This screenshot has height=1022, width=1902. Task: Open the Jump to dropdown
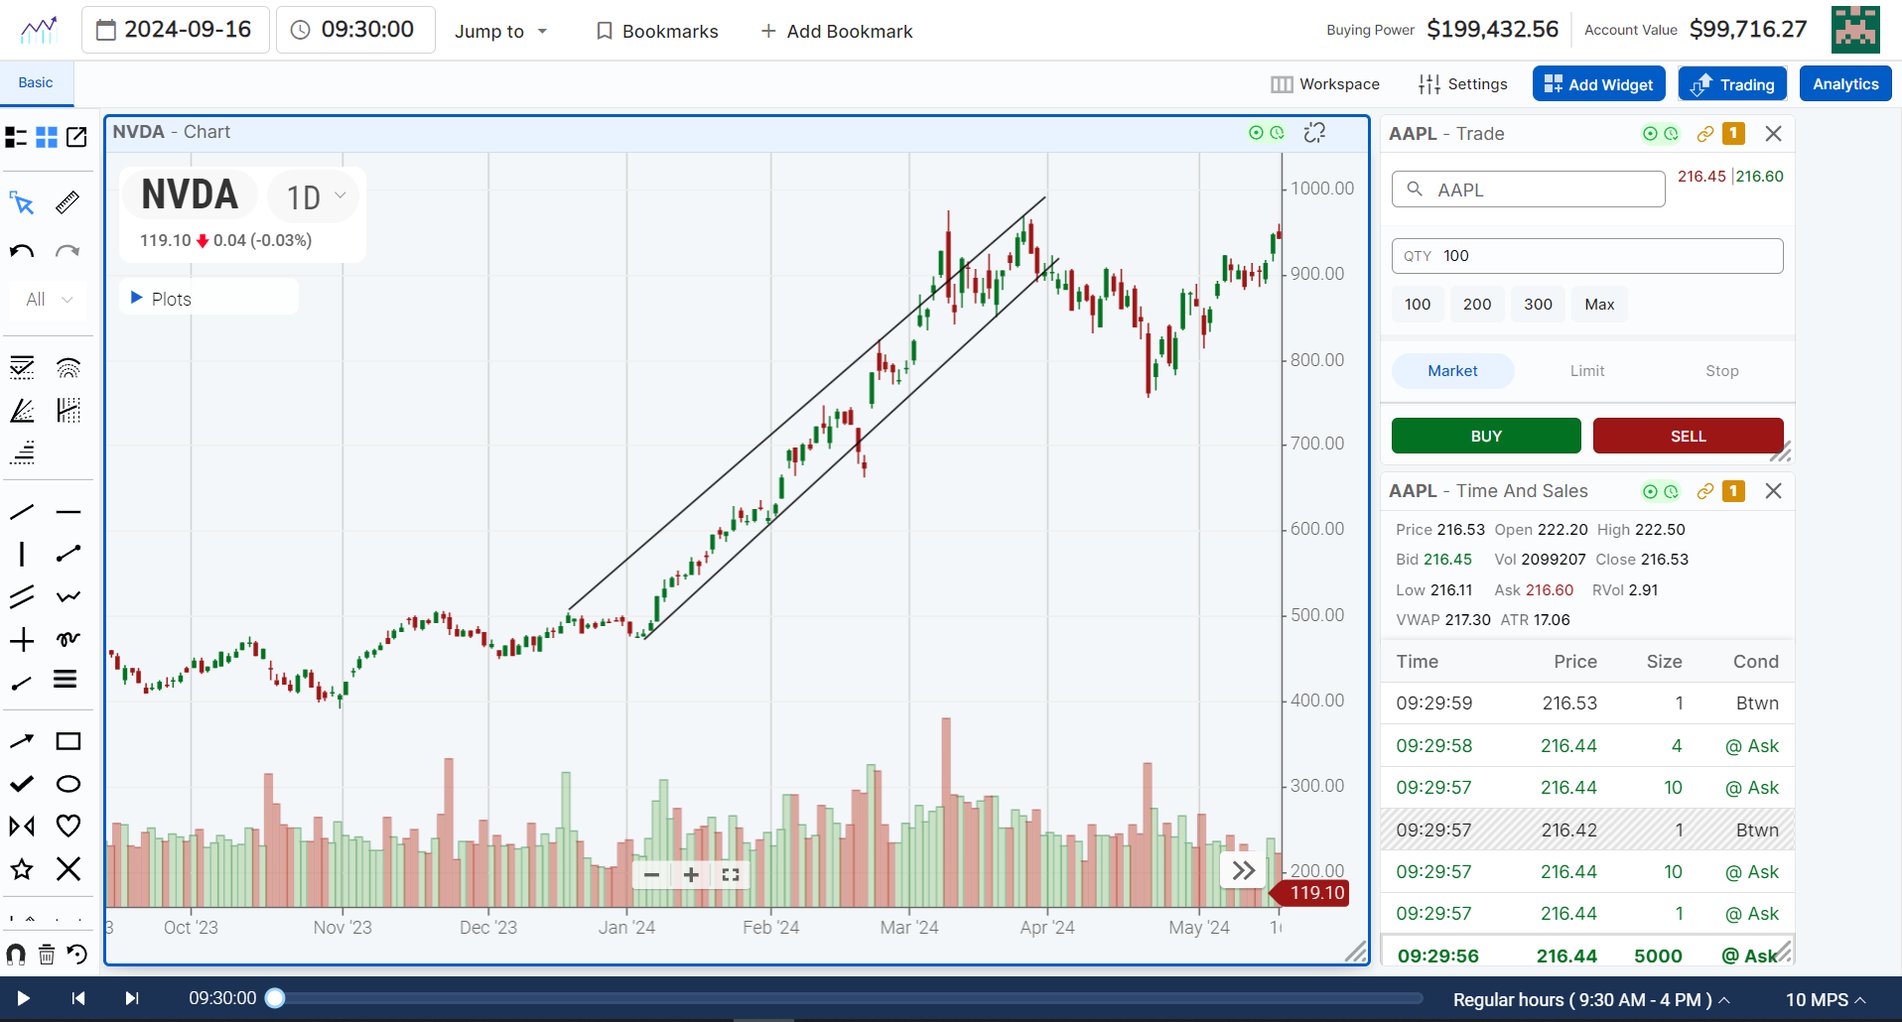click(x=500, y=31)
